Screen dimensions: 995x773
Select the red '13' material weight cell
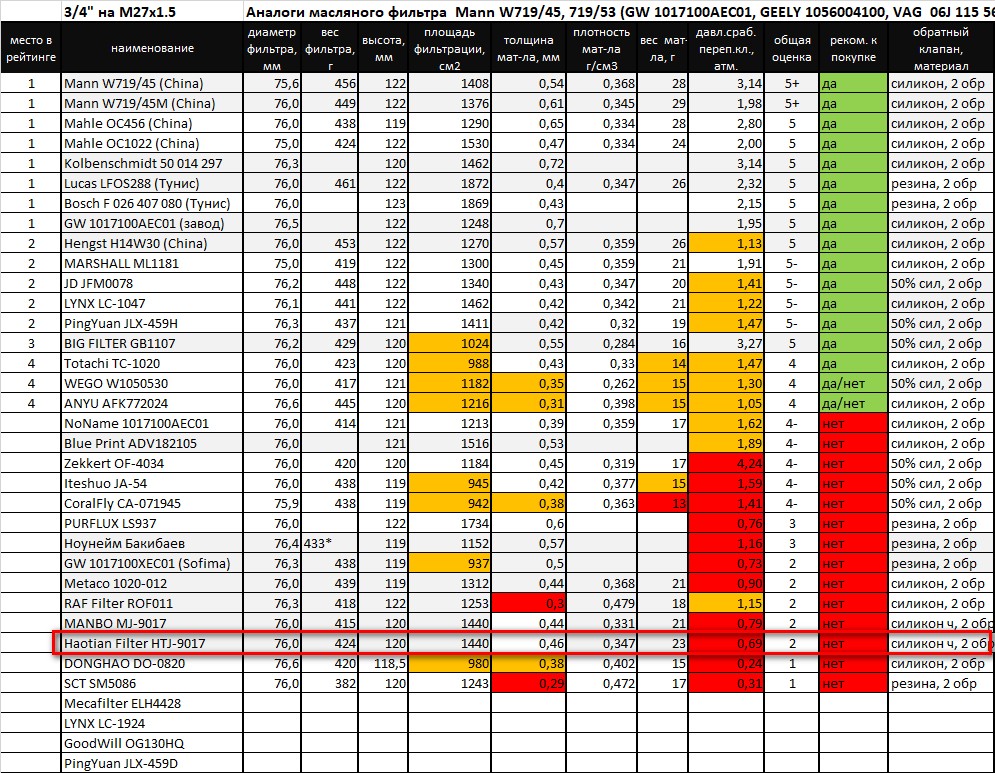[x=662, y=503]
